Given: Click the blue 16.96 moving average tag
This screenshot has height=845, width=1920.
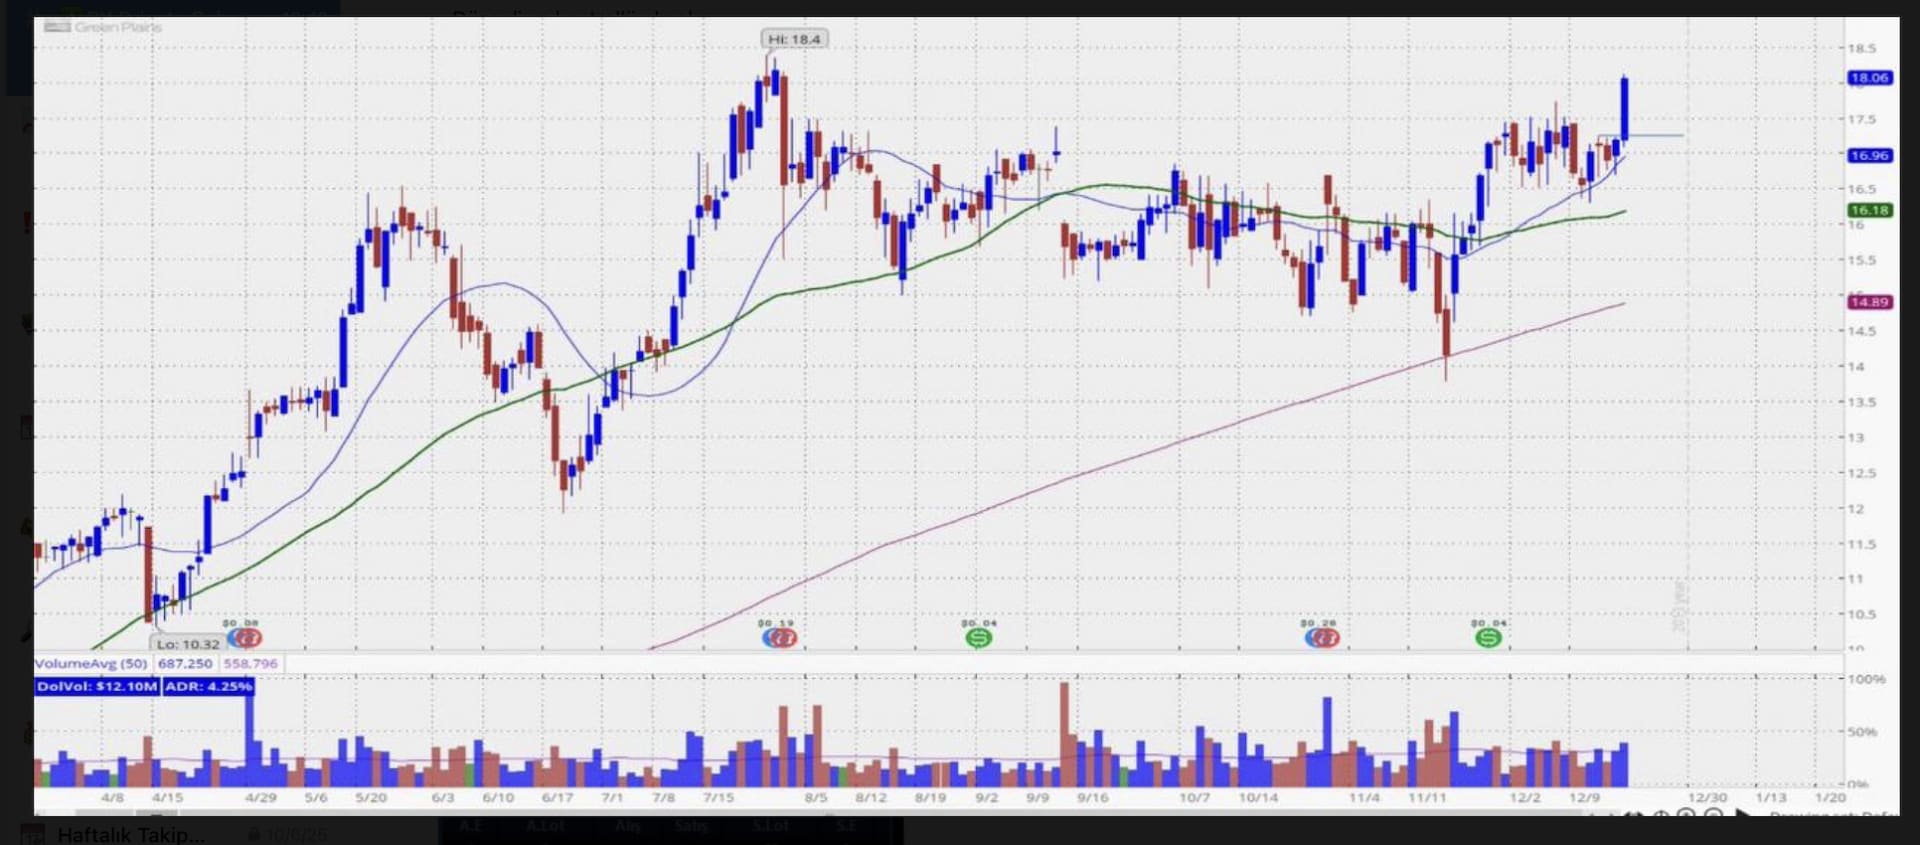Looking at the screenshot, I should tap(1869, 155).
